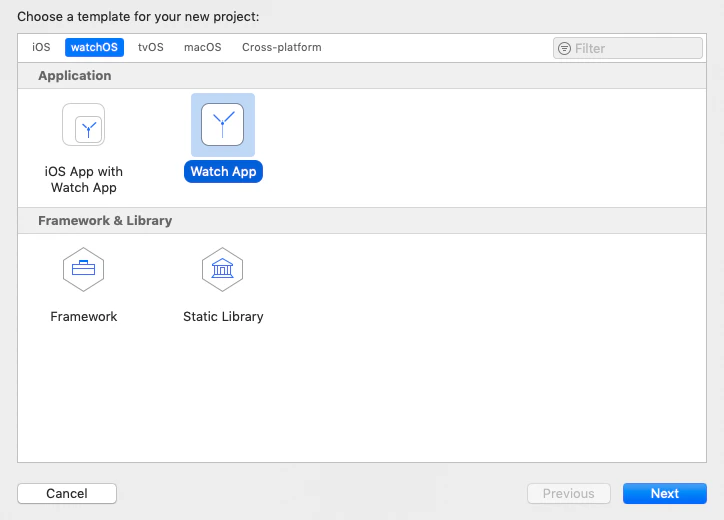Choose the Framework briefcase icon

tap(84, 269)
